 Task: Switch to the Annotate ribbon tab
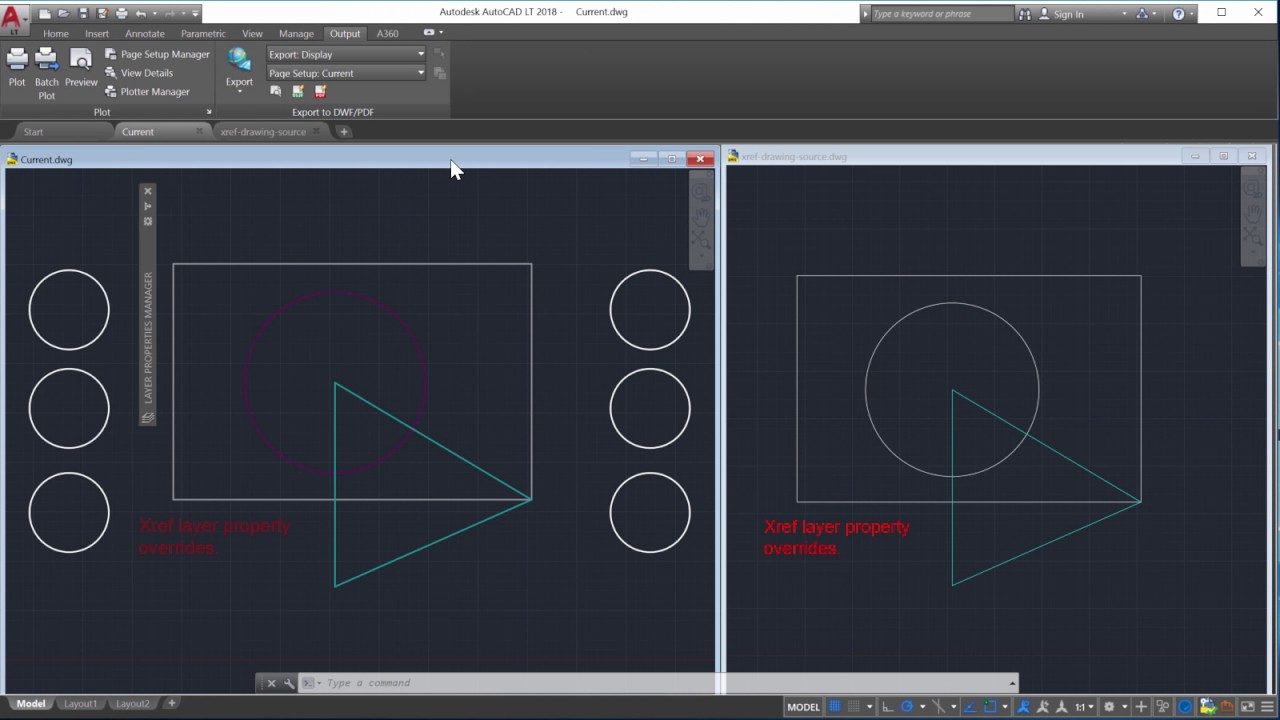pos(145,33)
